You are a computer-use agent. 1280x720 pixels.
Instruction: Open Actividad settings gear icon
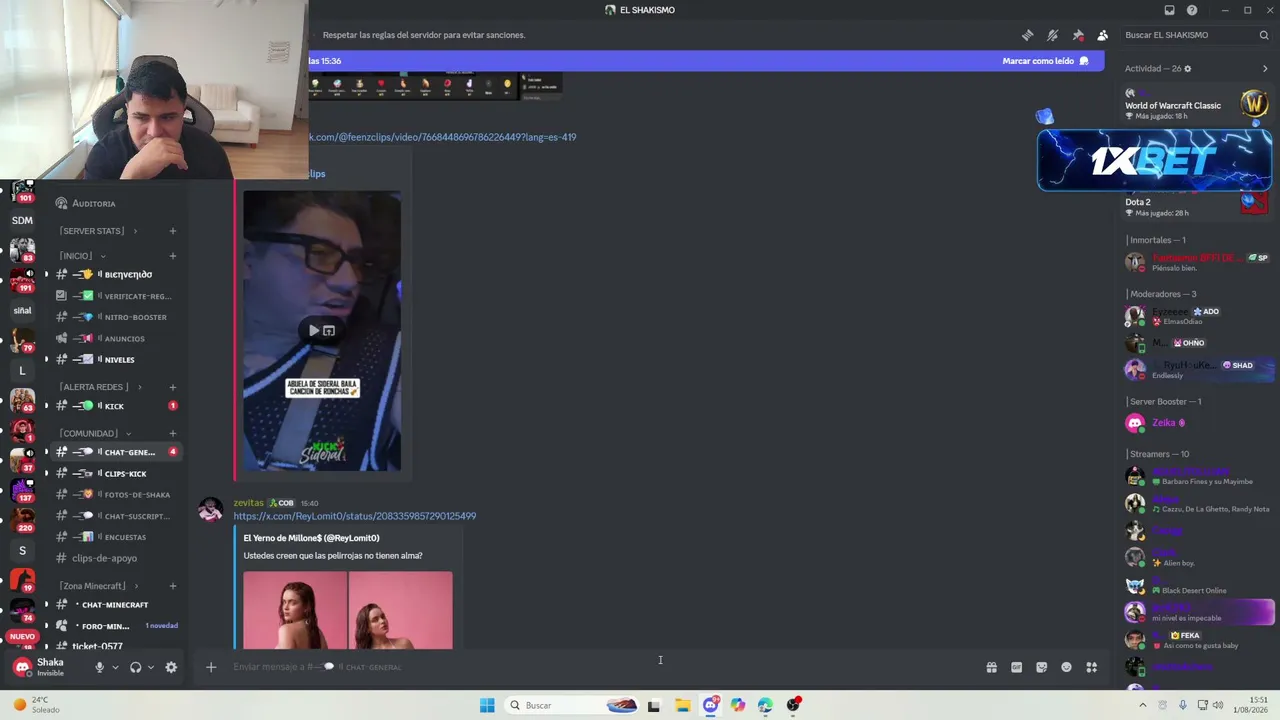point(1188,69)
